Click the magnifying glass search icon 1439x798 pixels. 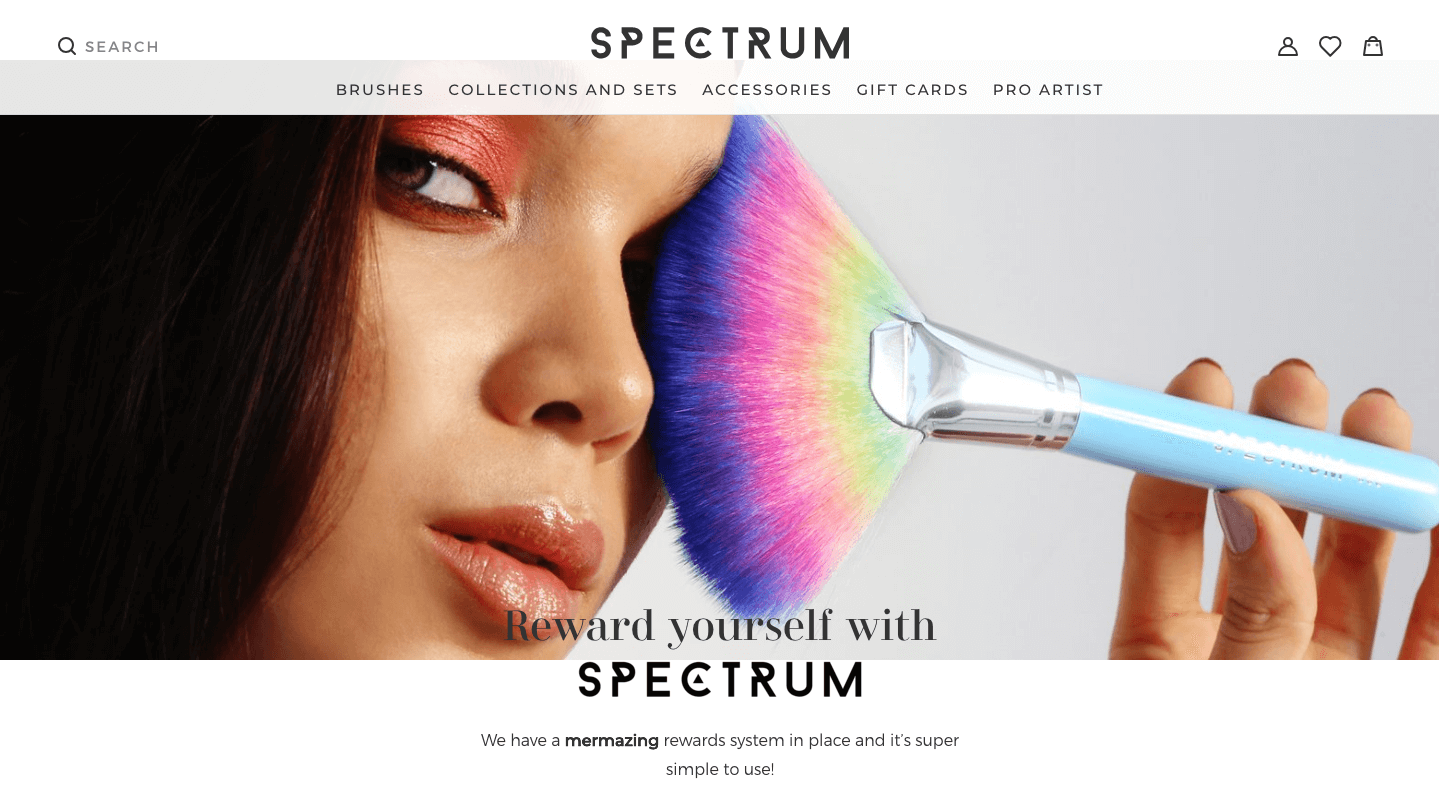(x=67, y=46)
